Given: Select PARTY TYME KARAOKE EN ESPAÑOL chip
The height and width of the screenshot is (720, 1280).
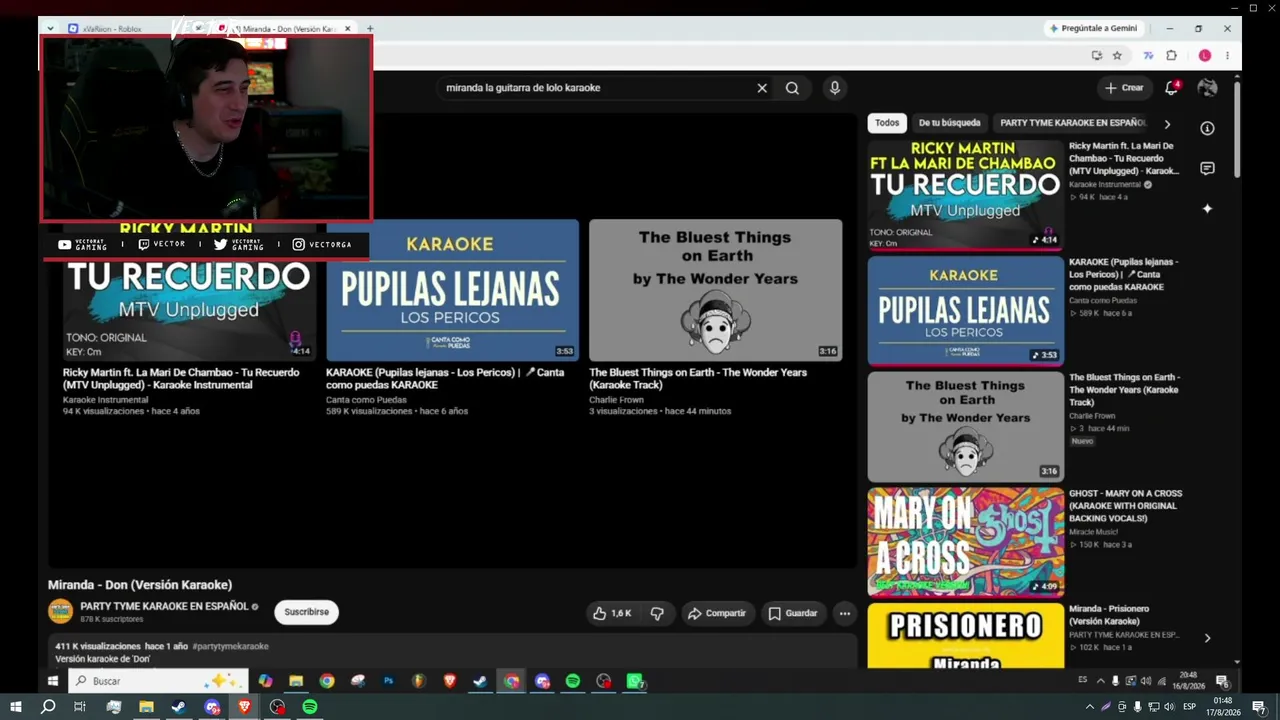Looking at the screenshot, I should point(1072,123).
